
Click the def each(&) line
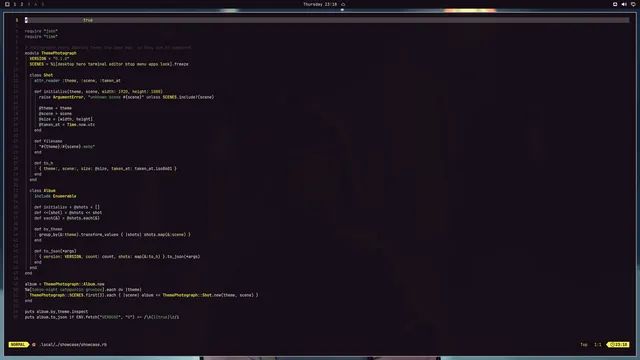(x=67, y=218)
